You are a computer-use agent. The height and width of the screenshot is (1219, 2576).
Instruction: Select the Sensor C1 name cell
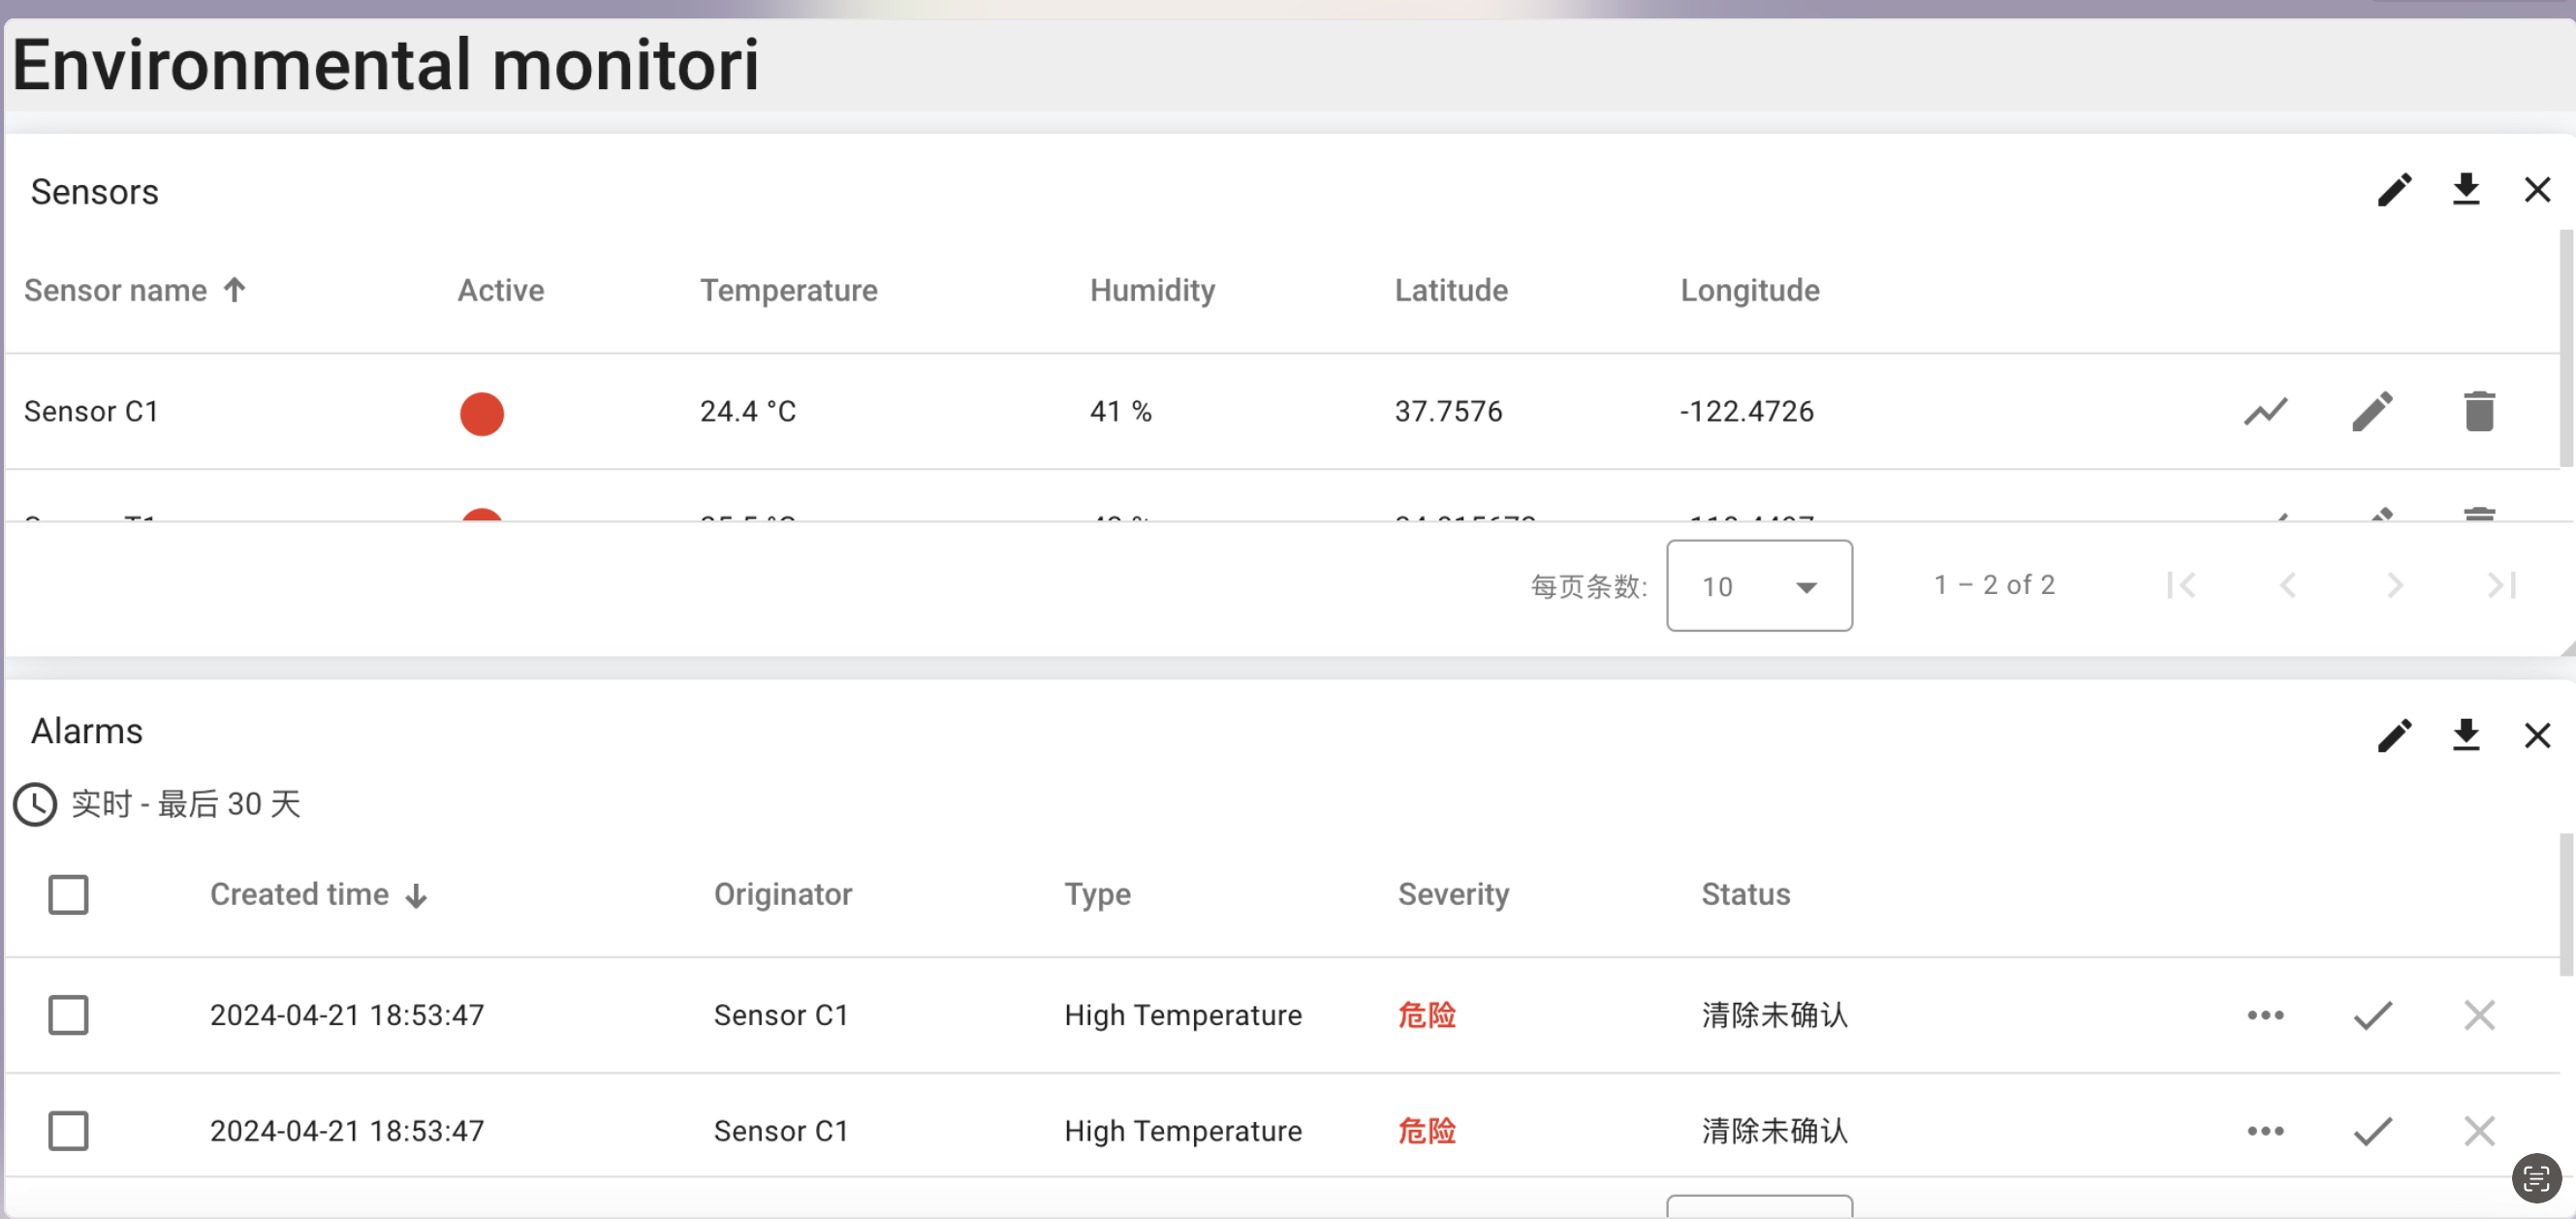point(91,411)
